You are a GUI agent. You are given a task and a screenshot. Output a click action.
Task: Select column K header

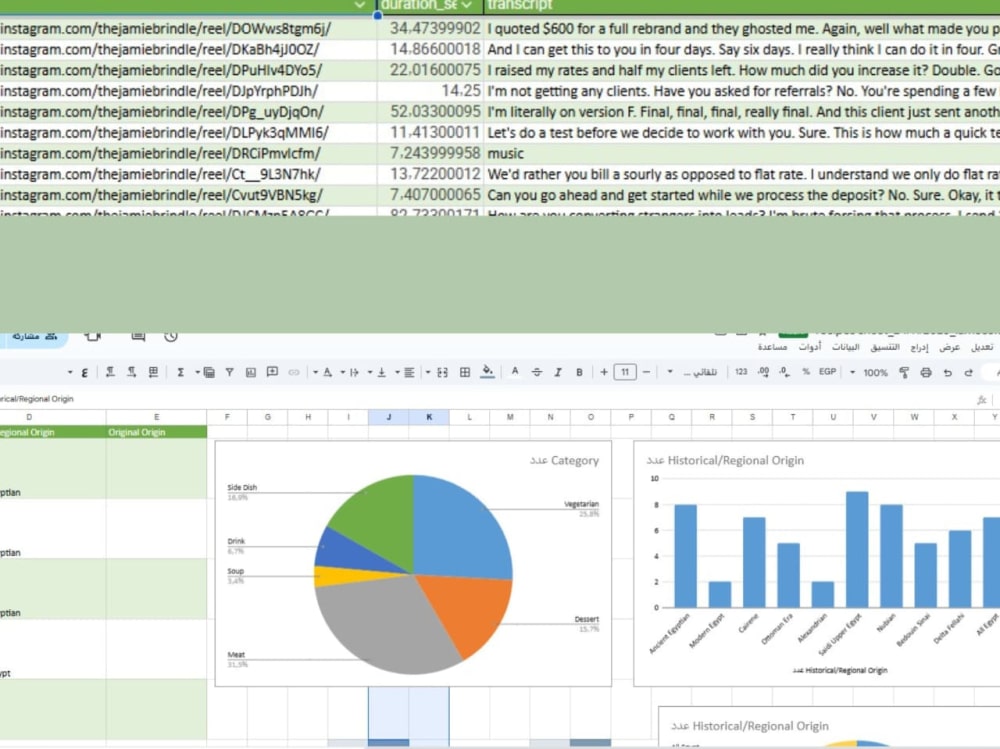[429, 417]
